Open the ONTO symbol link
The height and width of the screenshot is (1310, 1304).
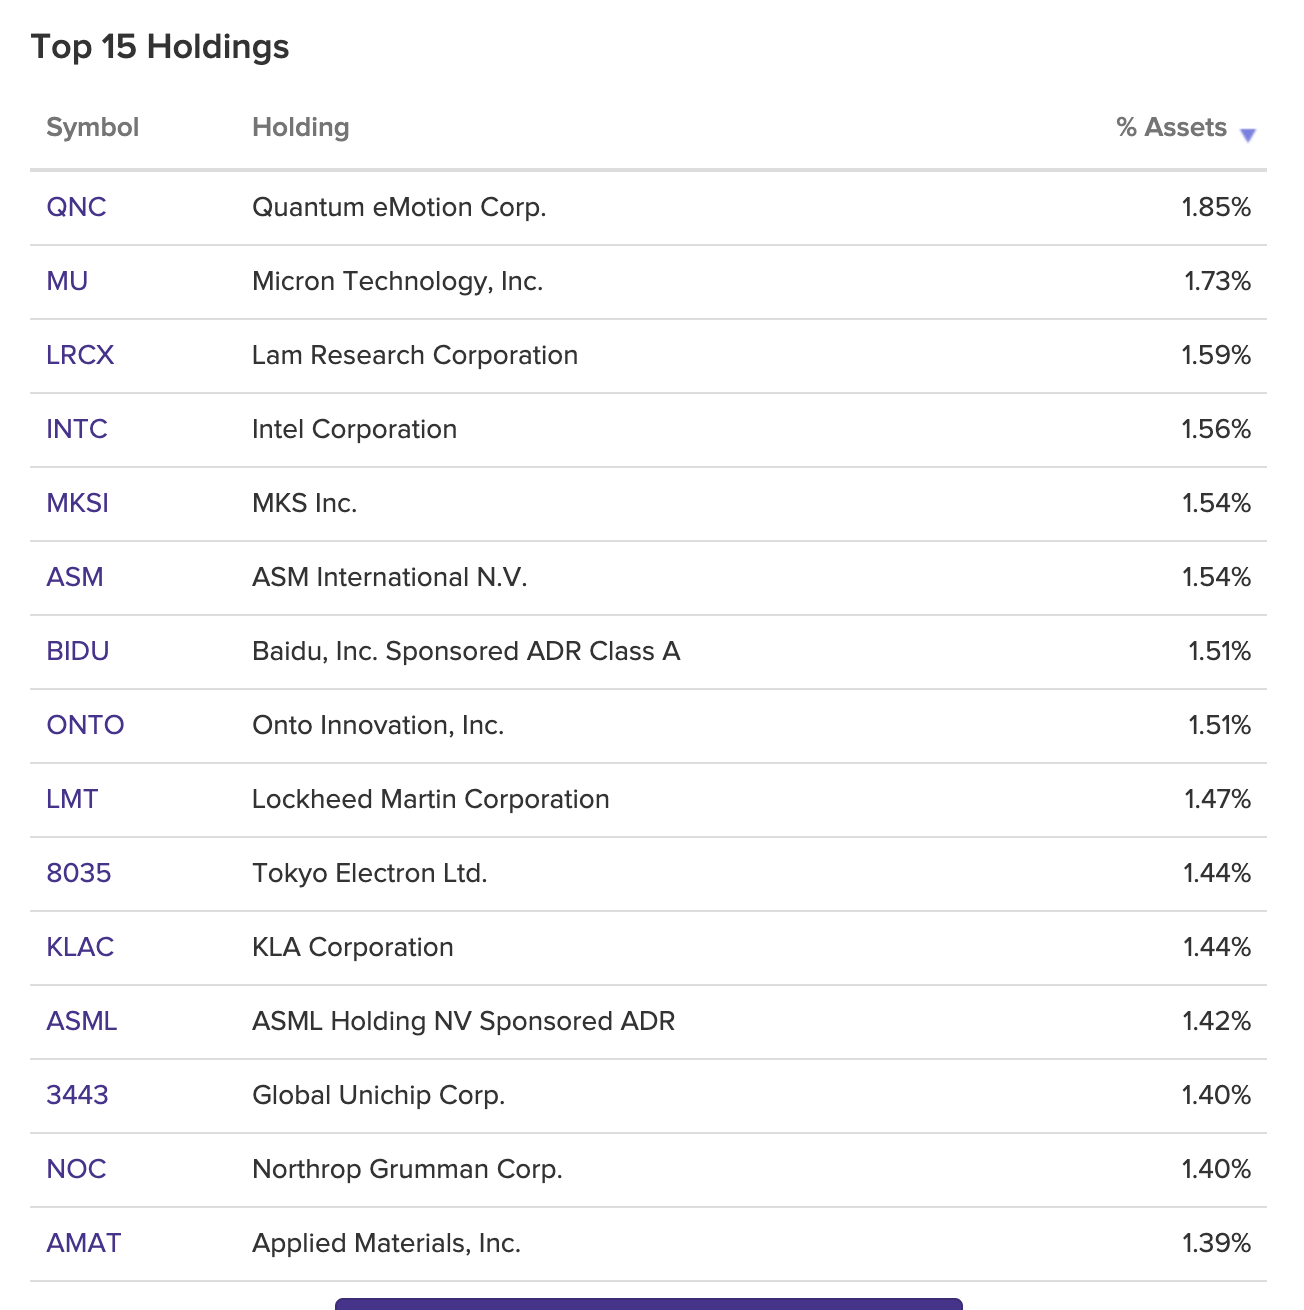tap(85, 725)
